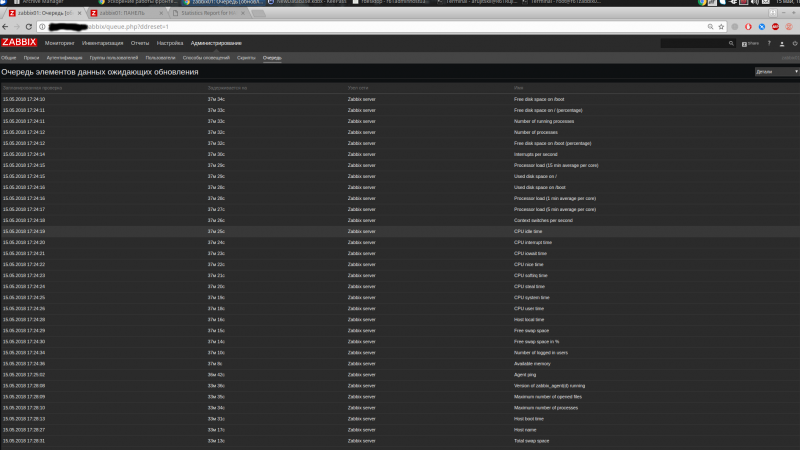This screenshot has width=800, height=450.
Task: Log out using the power icon
Action: (795, 44)
